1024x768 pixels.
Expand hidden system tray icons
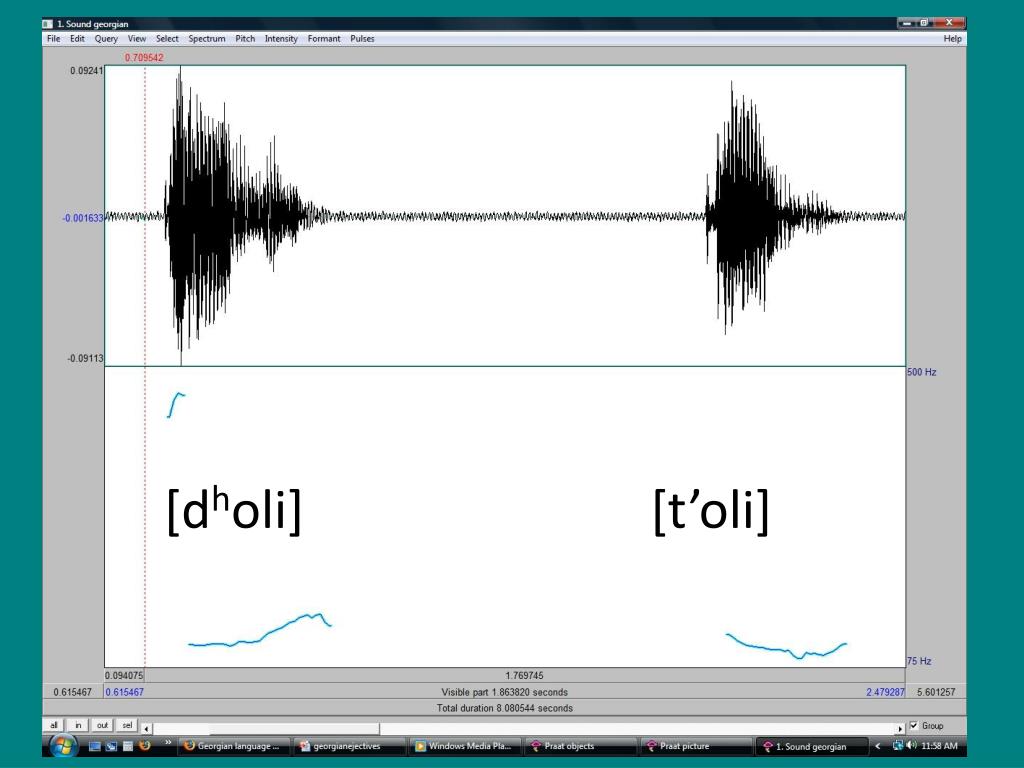[x=878, y=746]
